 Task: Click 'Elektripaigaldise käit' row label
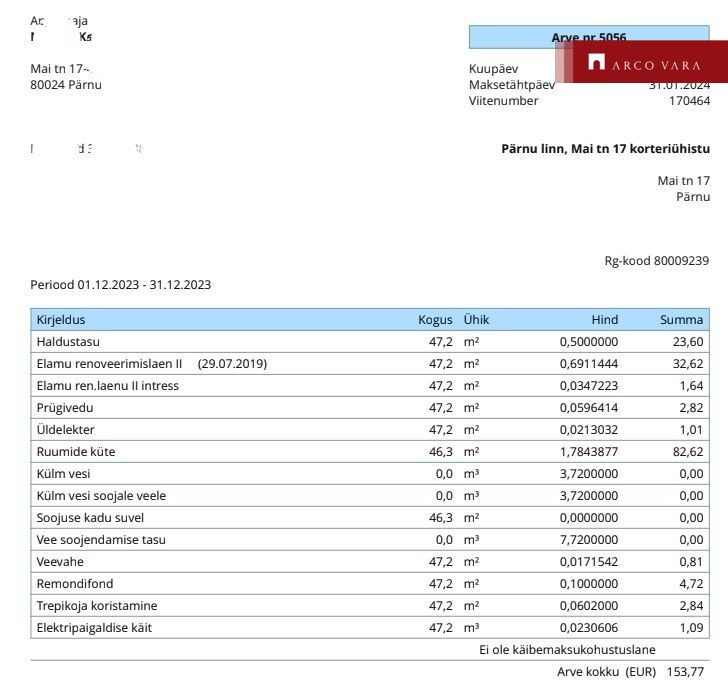click(94, 628)
